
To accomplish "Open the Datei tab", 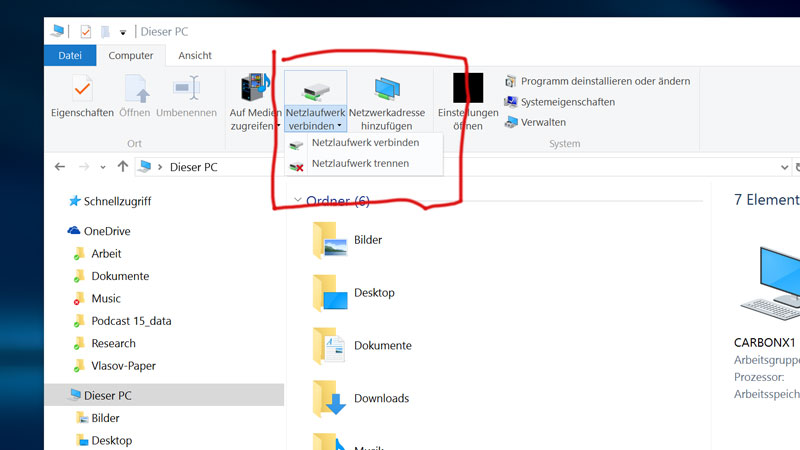I will pyautogui.click(x=70, y=56).
